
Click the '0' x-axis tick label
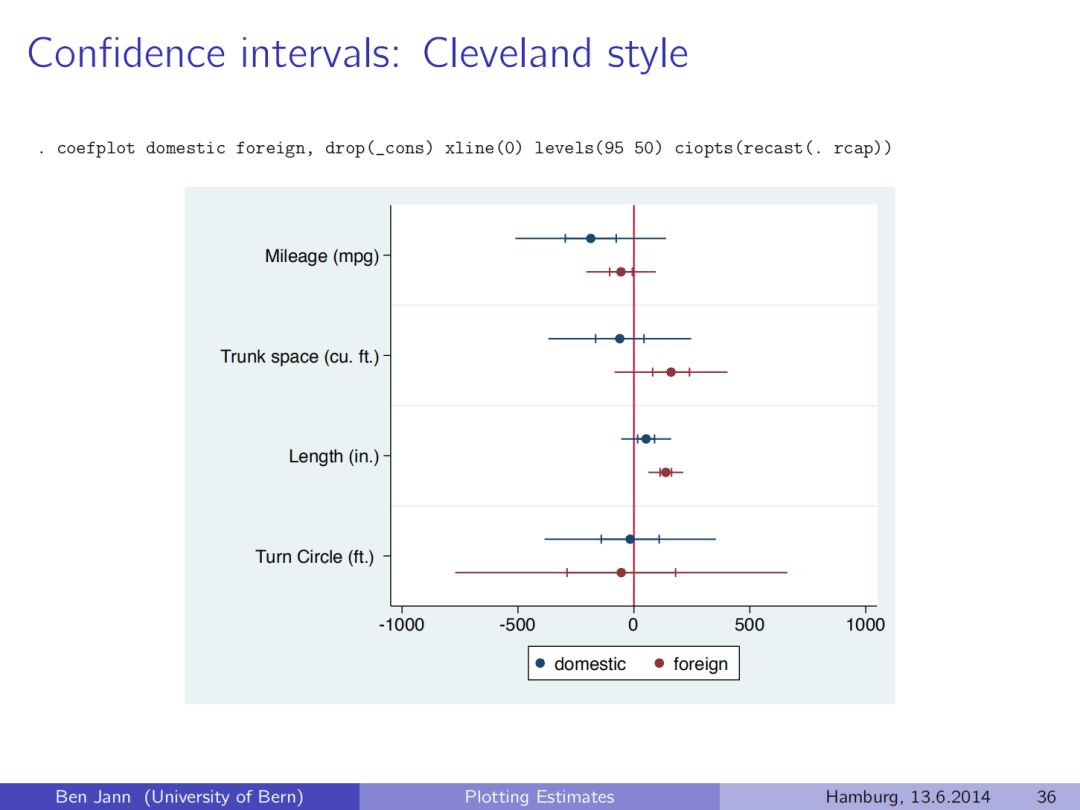633,625
